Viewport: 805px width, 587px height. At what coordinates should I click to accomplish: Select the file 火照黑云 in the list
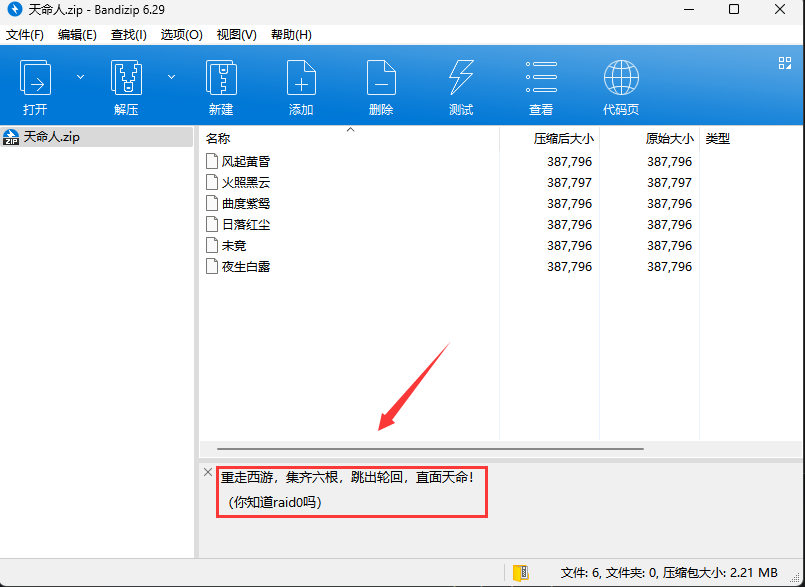pos(246,183)
